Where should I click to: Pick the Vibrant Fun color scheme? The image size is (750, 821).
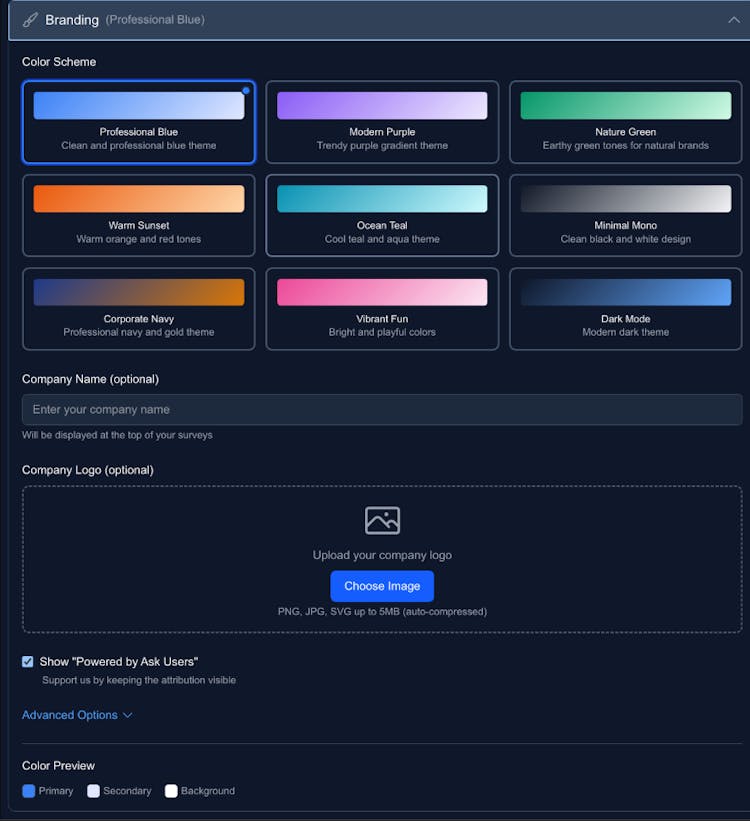click(382, 309)
